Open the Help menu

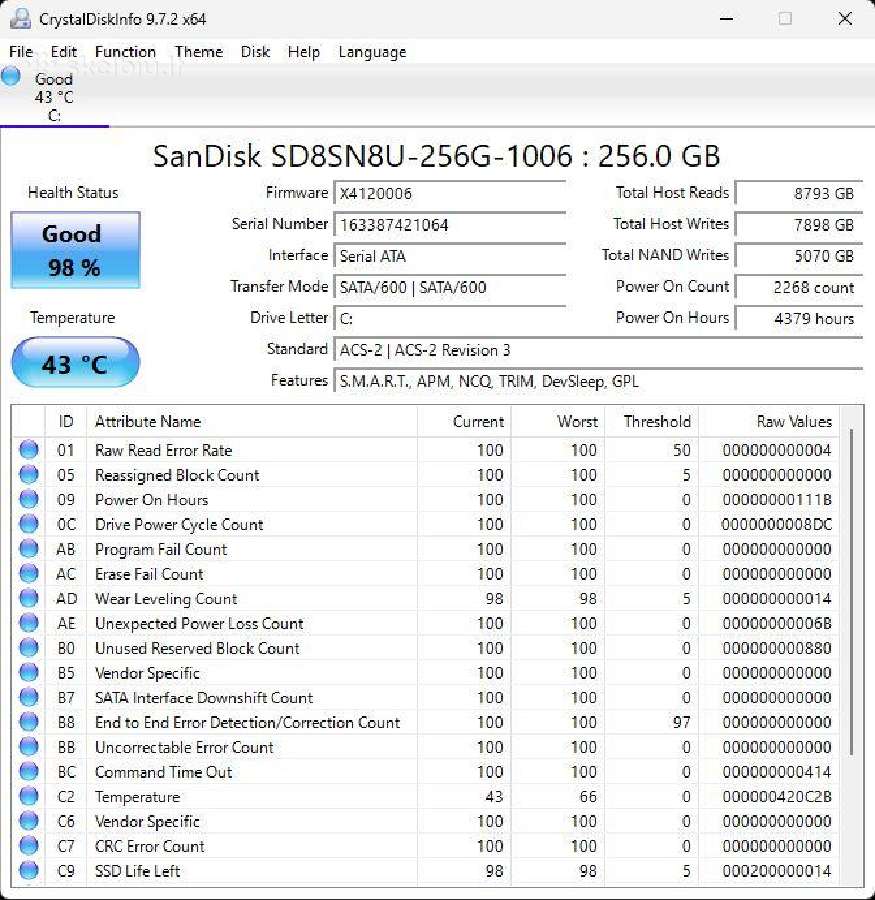[x=303, y=52]
